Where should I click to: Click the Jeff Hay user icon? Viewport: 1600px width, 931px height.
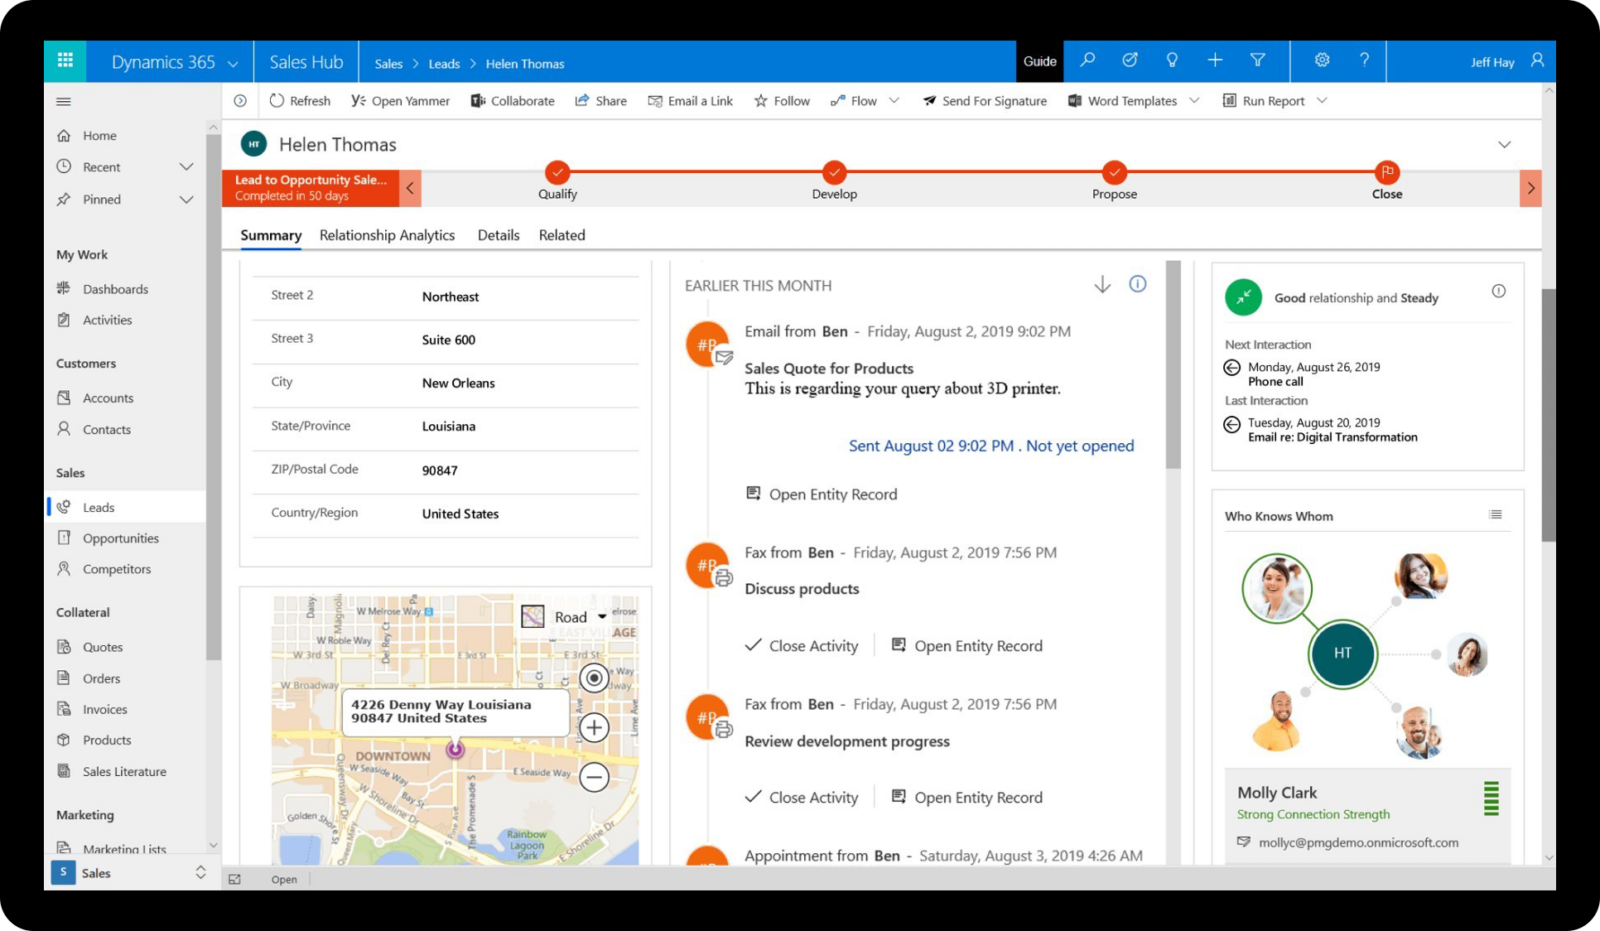[x=1538, y=60]
